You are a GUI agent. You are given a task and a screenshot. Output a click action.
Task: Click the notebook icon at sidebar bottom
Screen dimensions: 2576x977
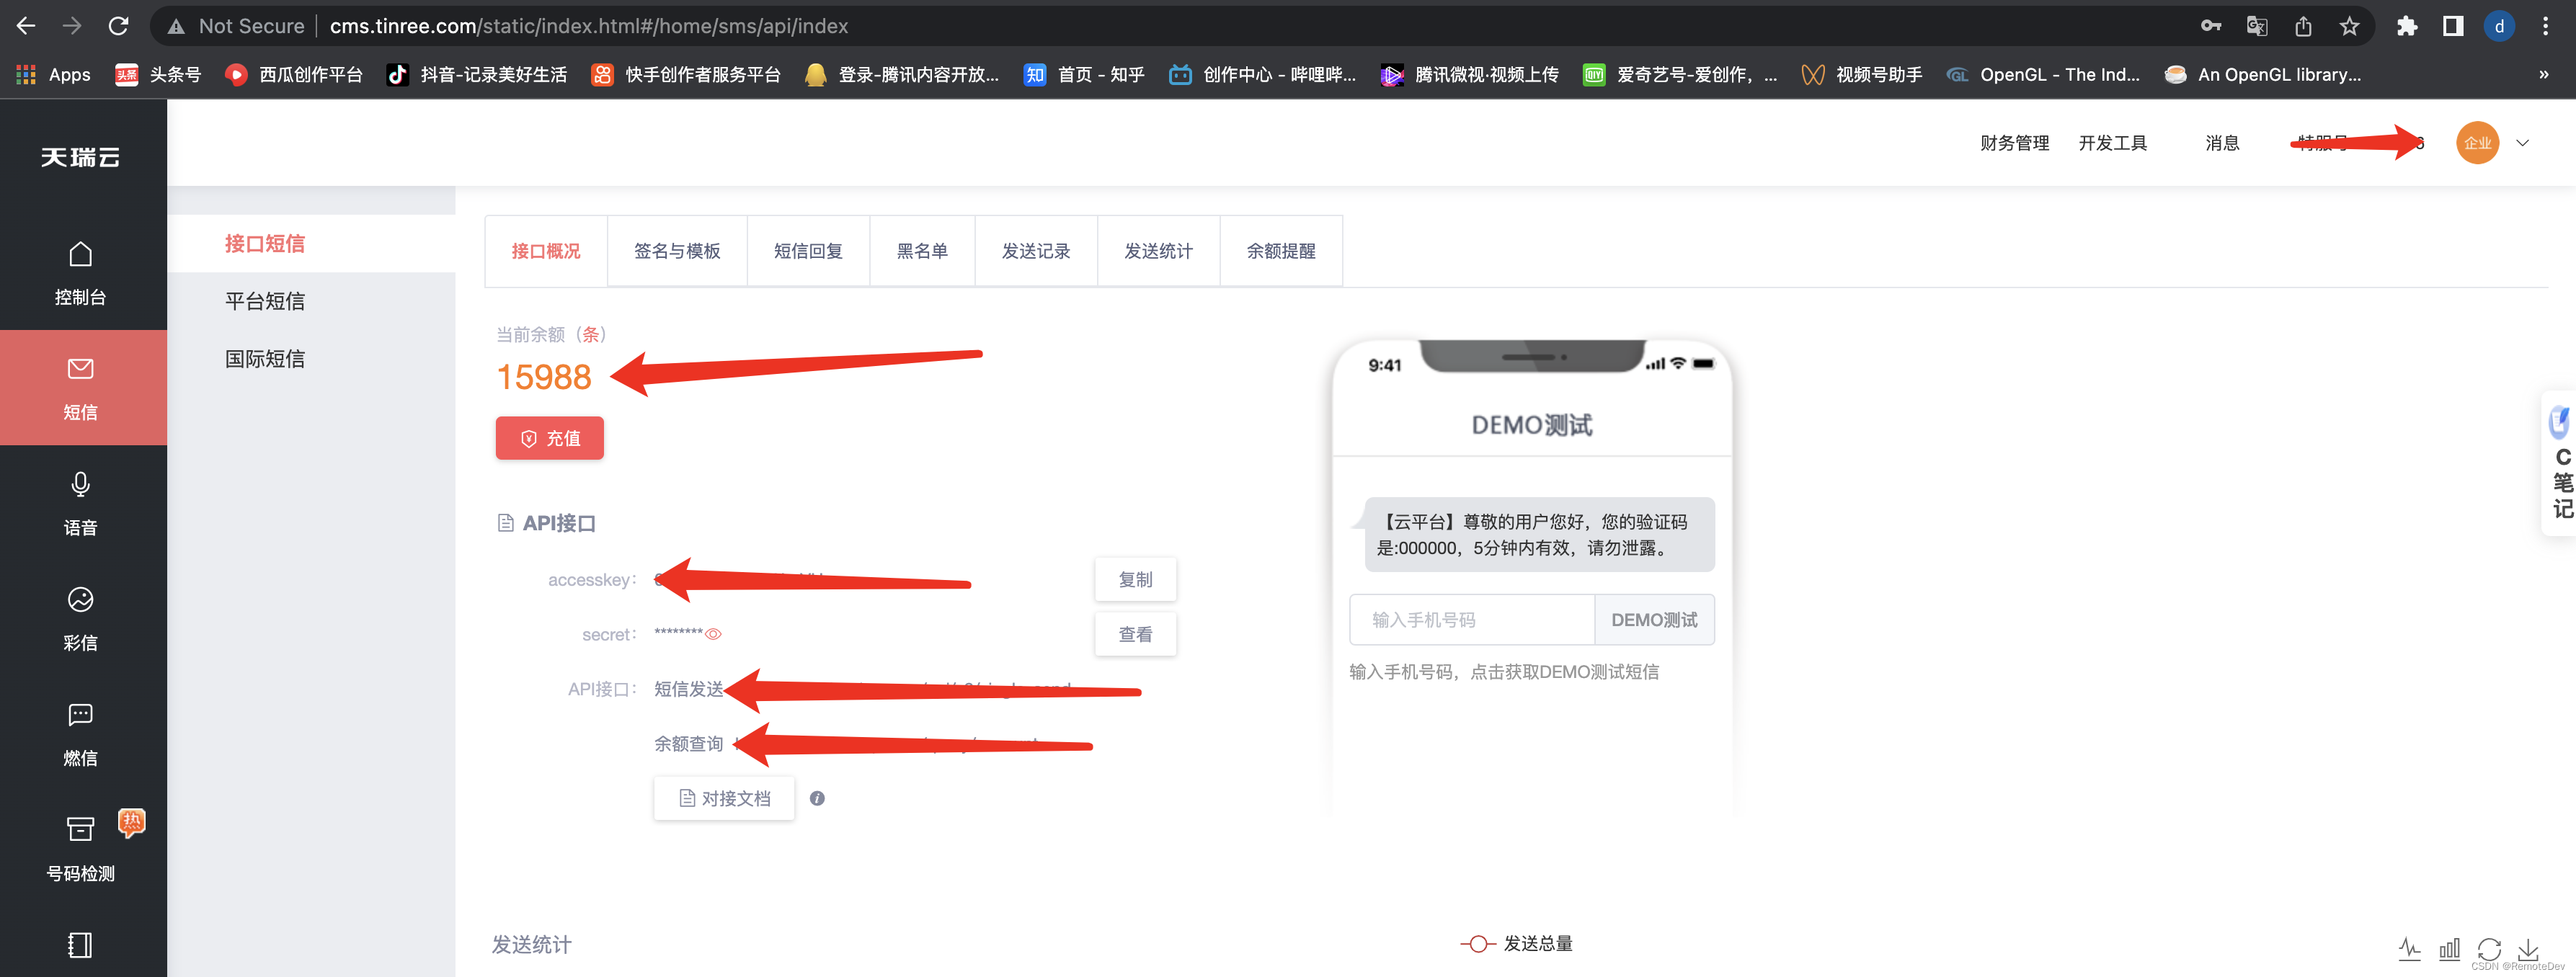(80, 945)
